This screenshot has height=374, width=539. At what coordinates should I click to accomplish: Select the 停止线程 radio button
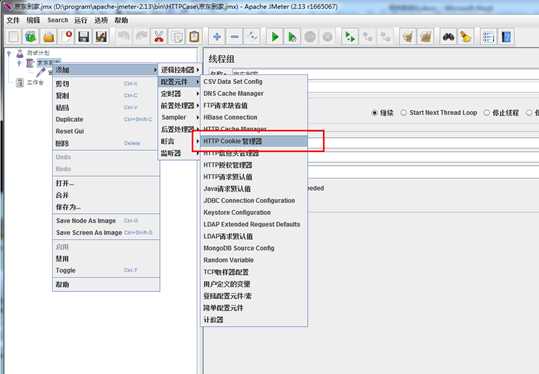coord(487,113)
